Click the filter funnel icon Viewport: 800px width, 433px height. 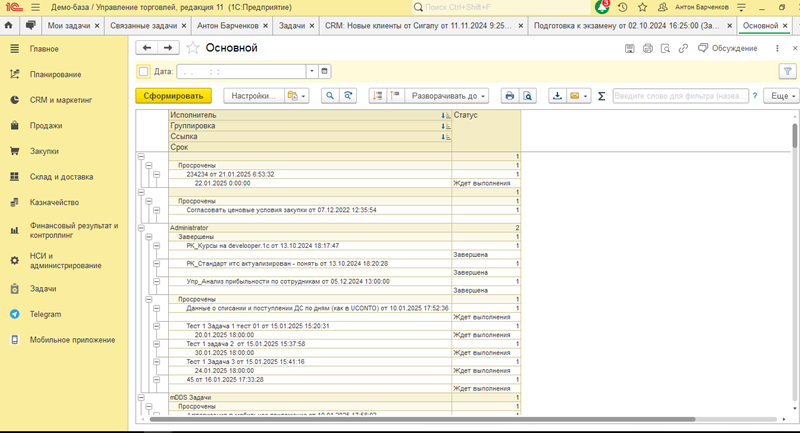click(x=786, y=71)
